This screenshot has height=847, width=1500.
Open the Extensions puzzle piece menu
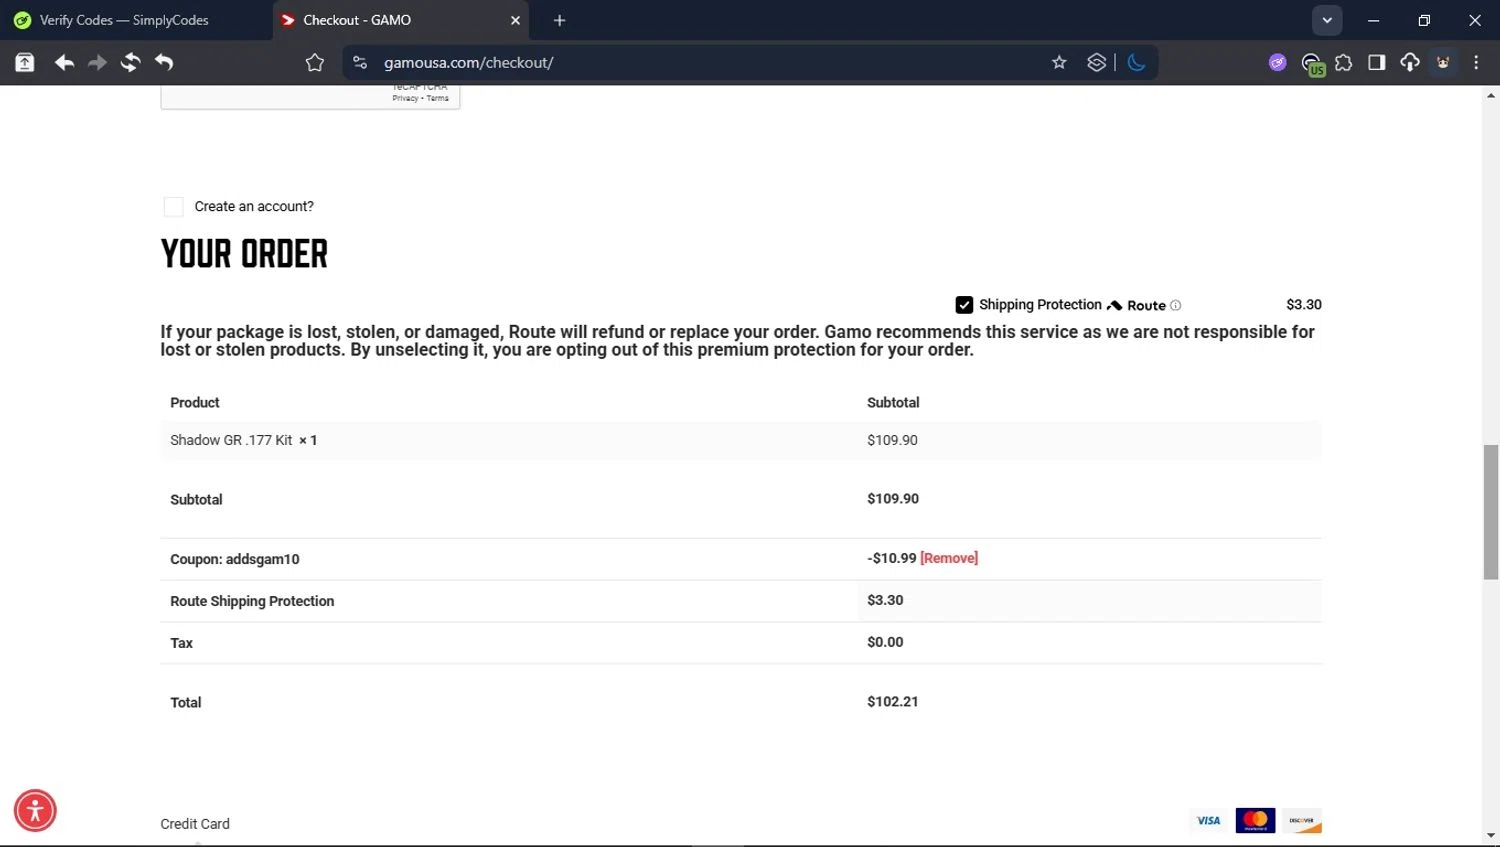coord(1344,62)
